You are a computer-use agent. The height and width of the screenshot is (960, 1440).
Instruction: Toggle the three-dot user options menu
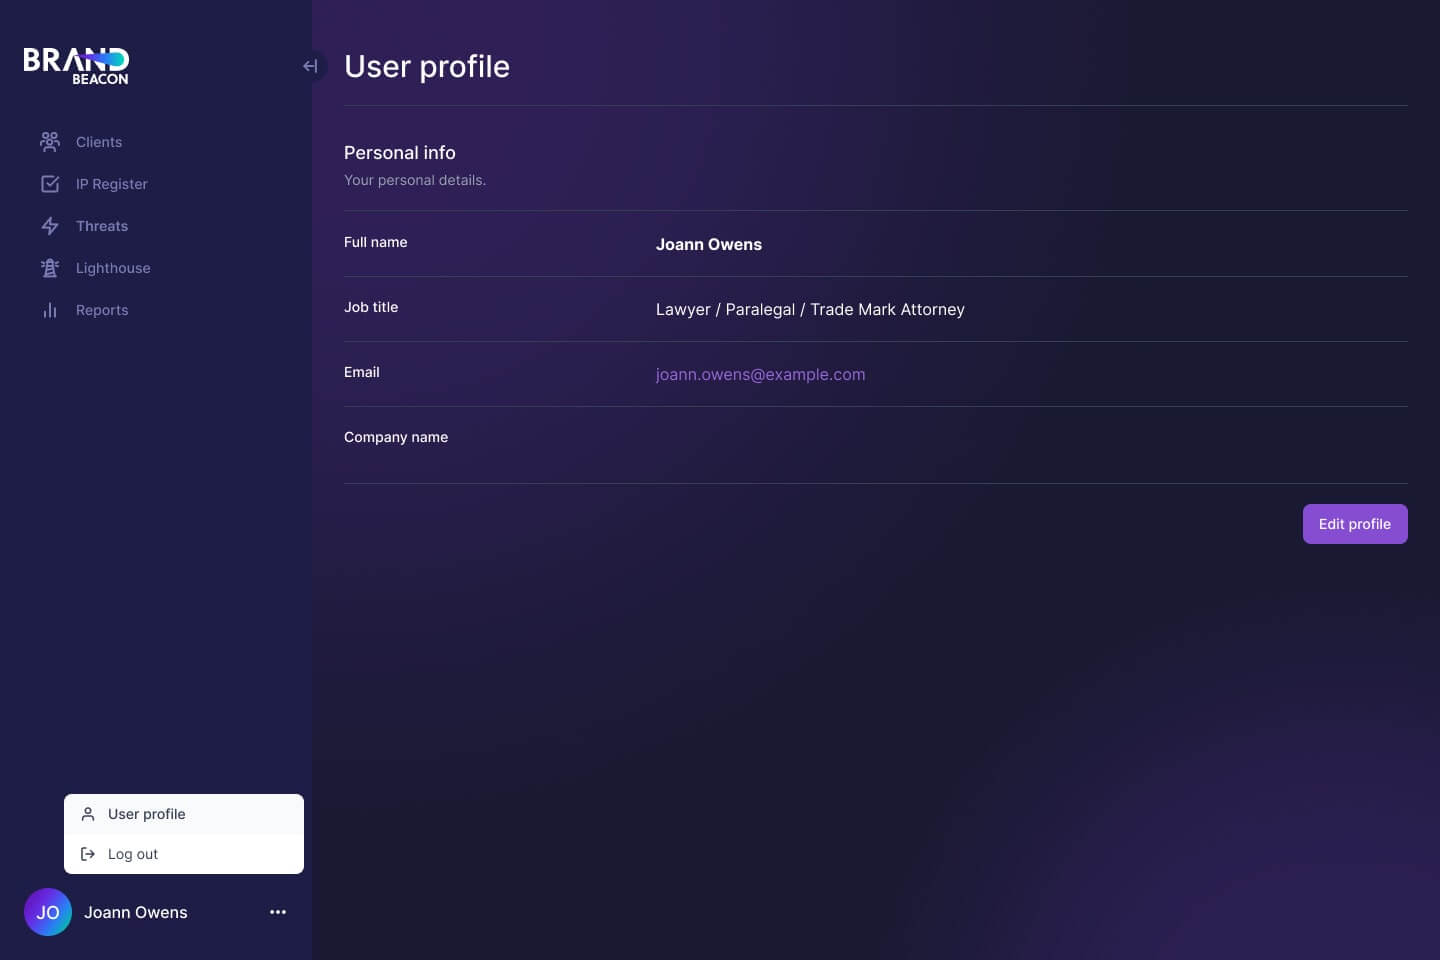[278, 912]
